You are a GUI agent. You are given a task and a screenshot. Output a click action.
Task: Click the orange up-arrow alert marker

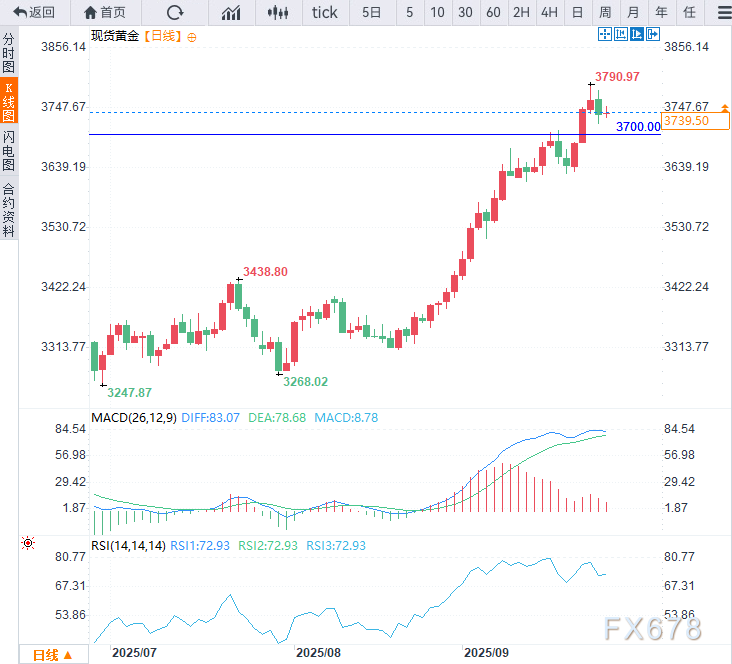click(x=725, y=108)
